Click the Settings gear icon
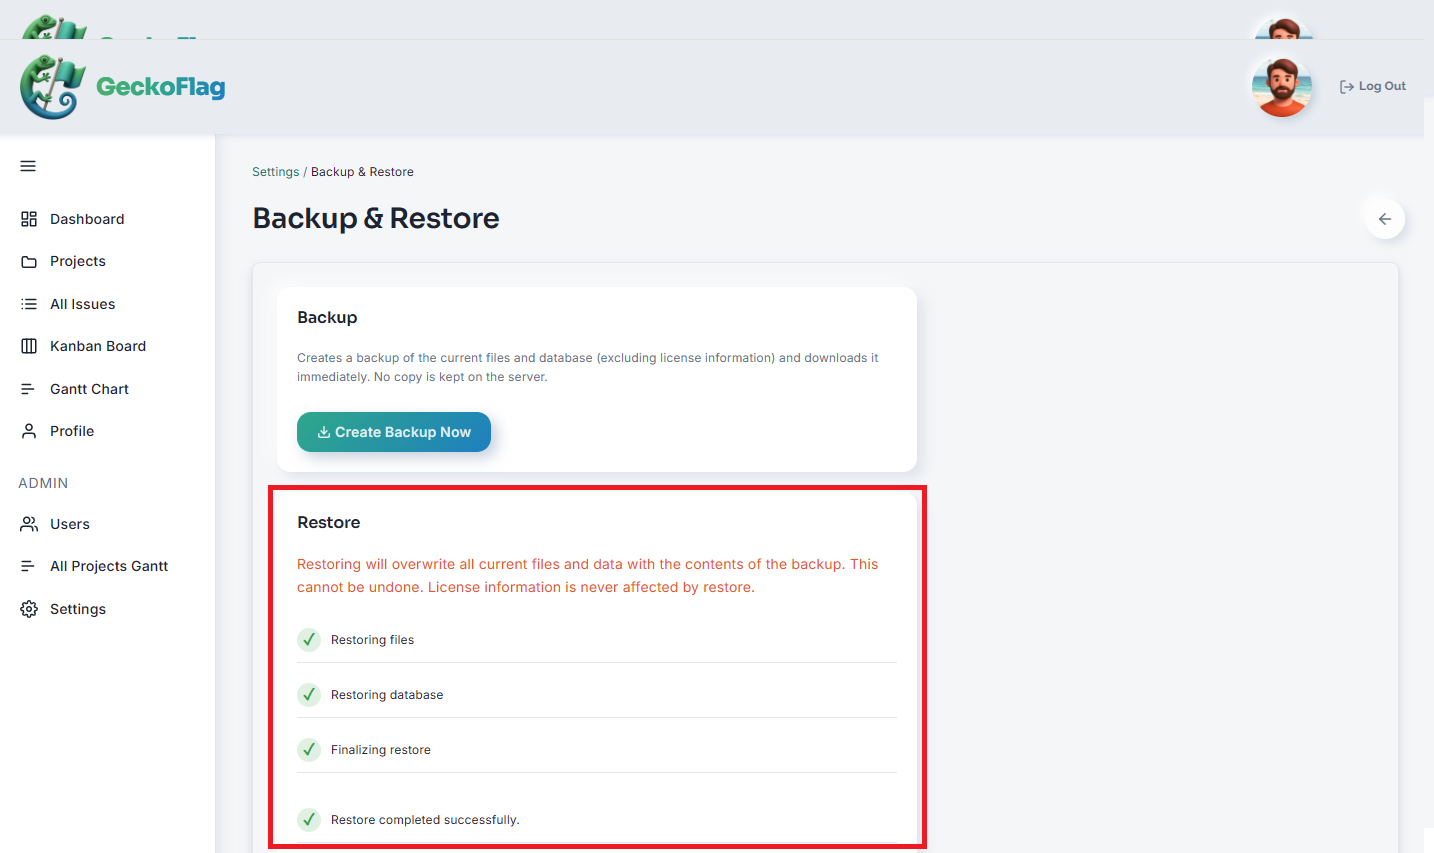This screenshot has width=1434, height=853. point(29,609)
